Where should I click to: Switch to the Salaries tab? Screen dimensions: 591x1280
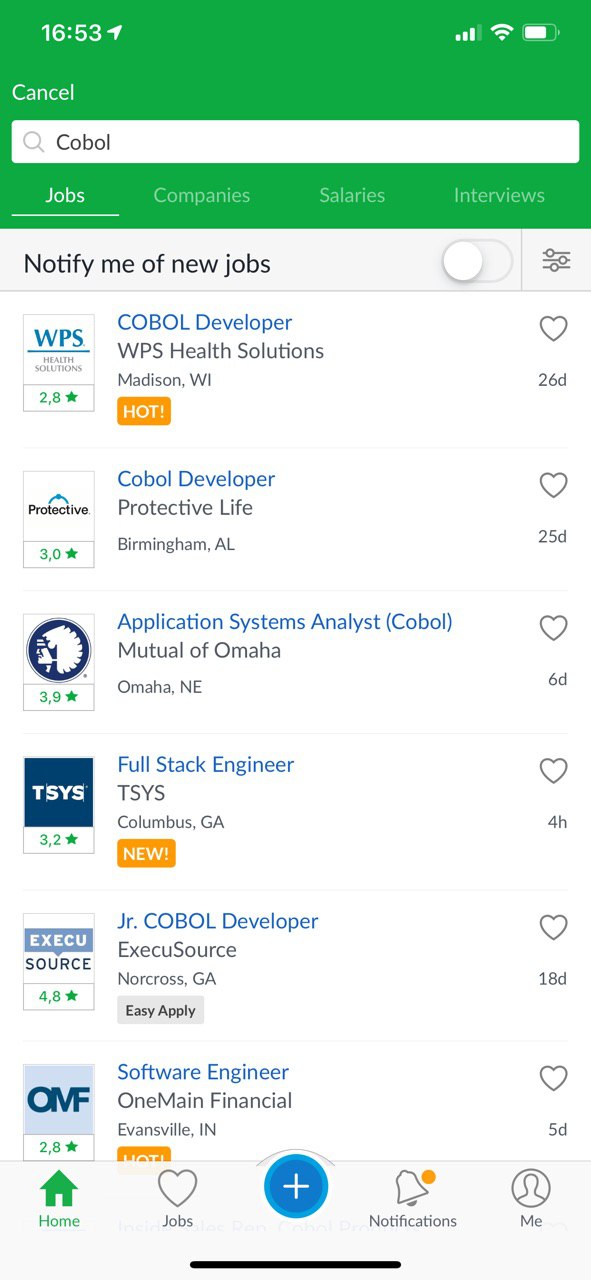352,196
